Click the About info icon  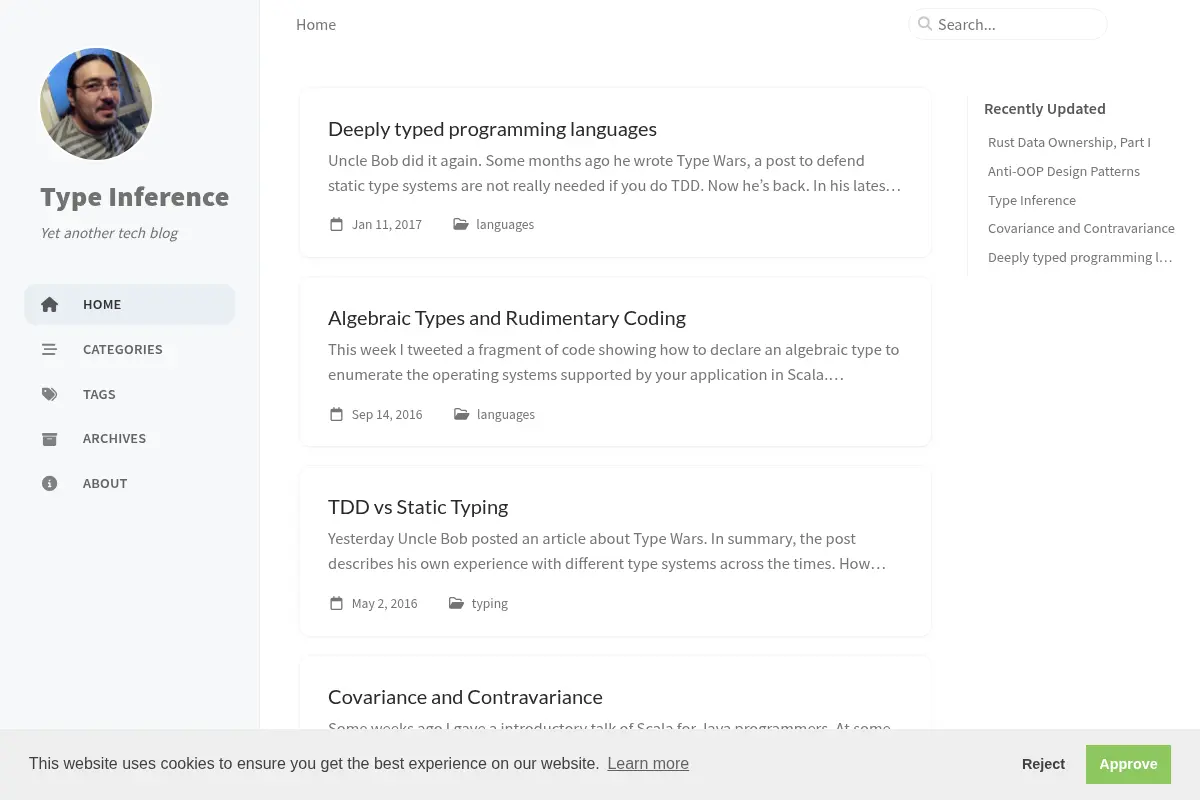pyautogui.click(x=49, y=483)
